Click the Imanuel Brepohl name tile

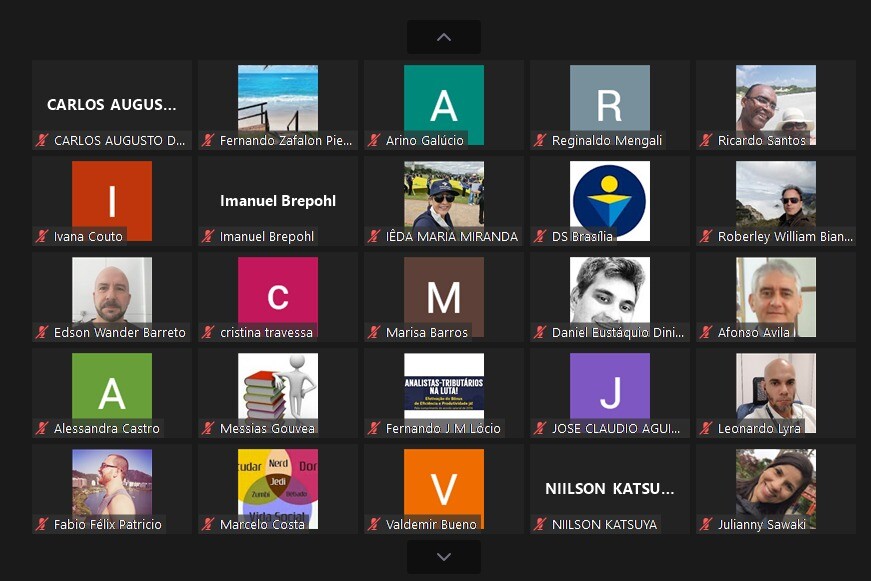[277, 201]
